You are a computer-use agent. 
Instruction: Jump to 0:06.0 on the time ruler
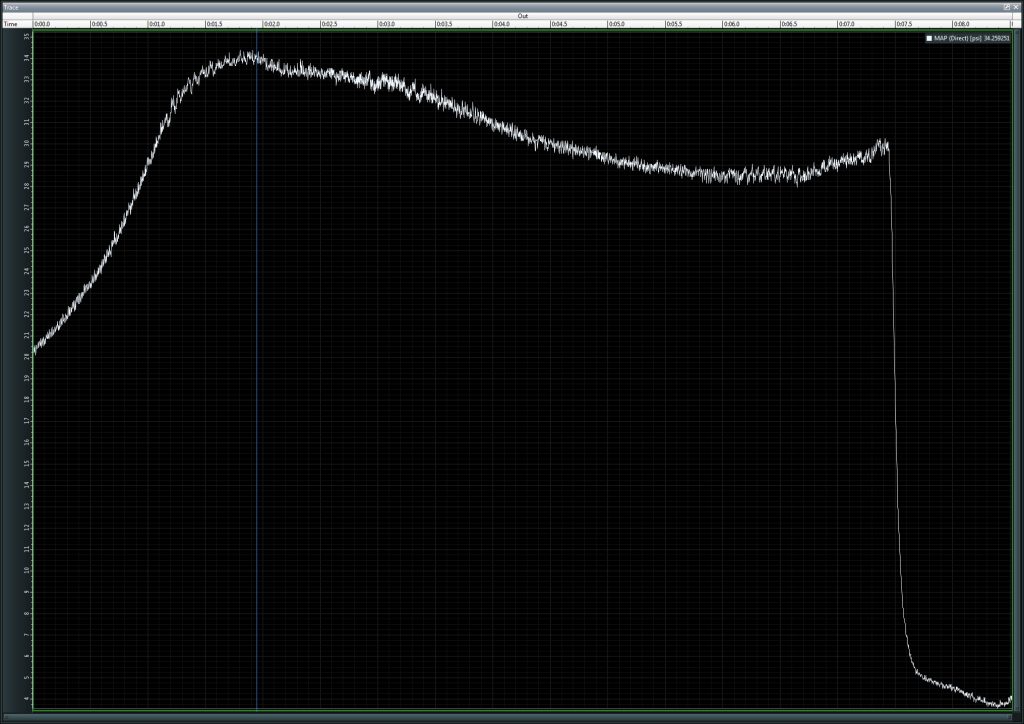[732, 24]
